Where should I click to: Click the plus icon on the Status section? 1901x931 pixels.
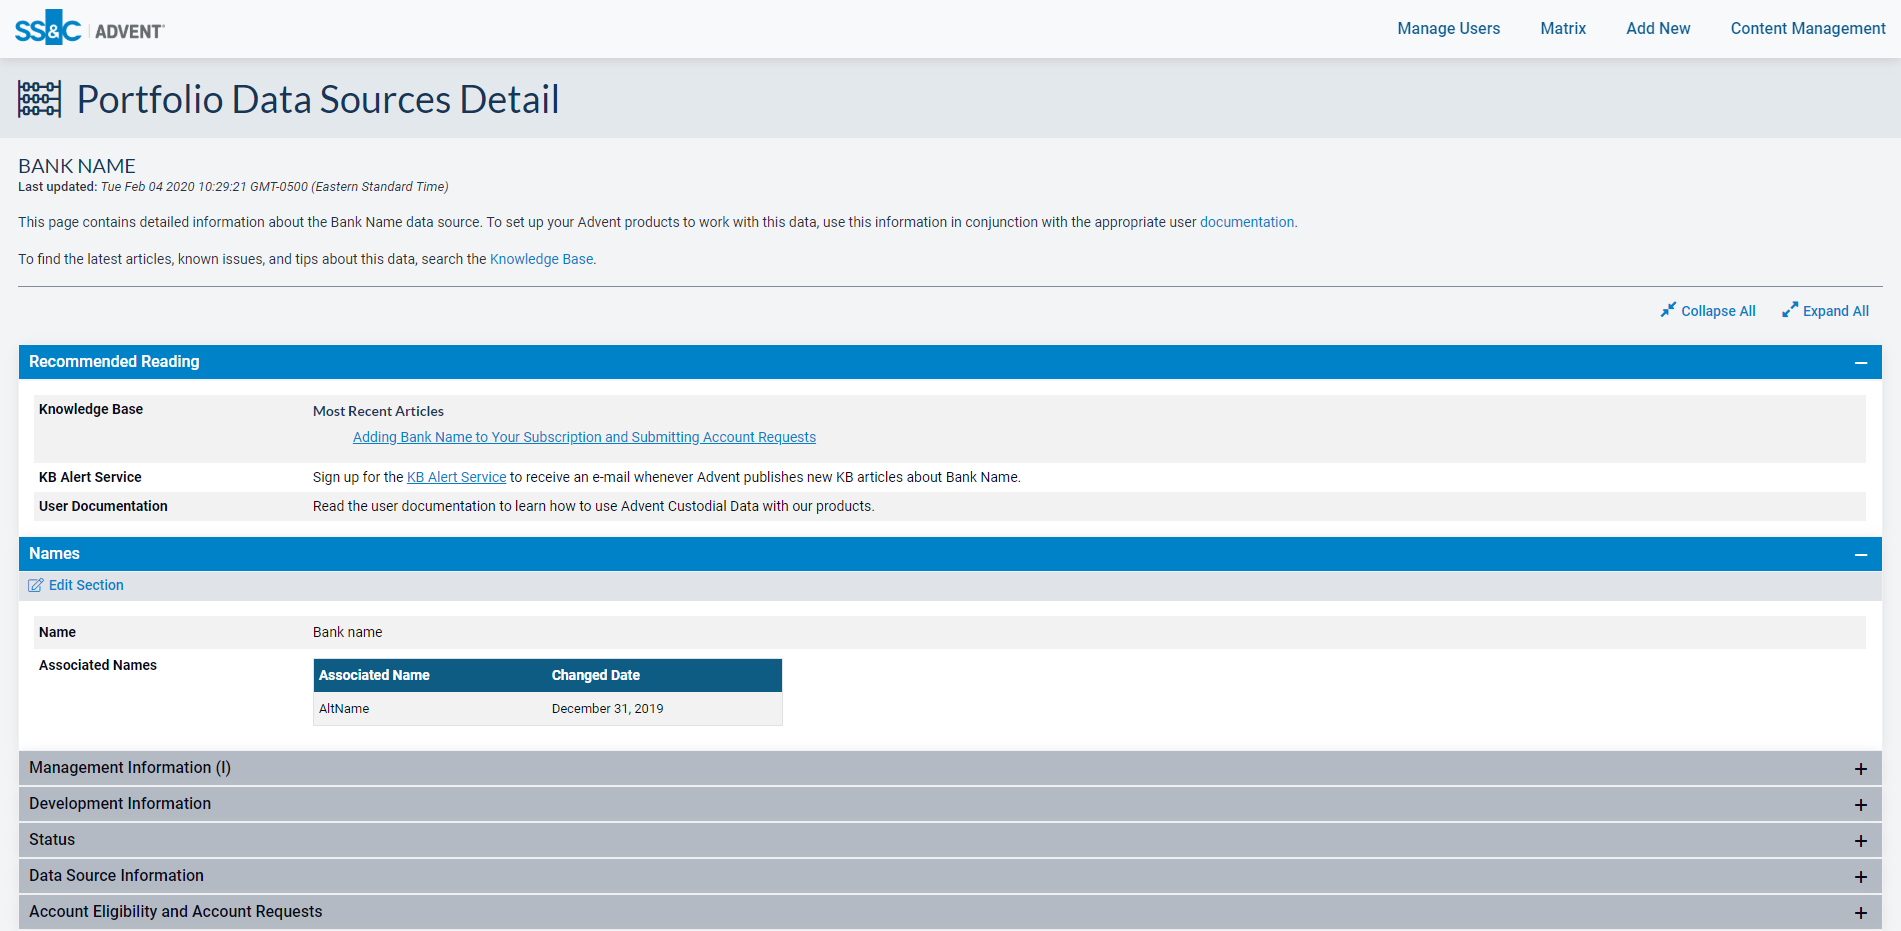(x=1861, y=839)
